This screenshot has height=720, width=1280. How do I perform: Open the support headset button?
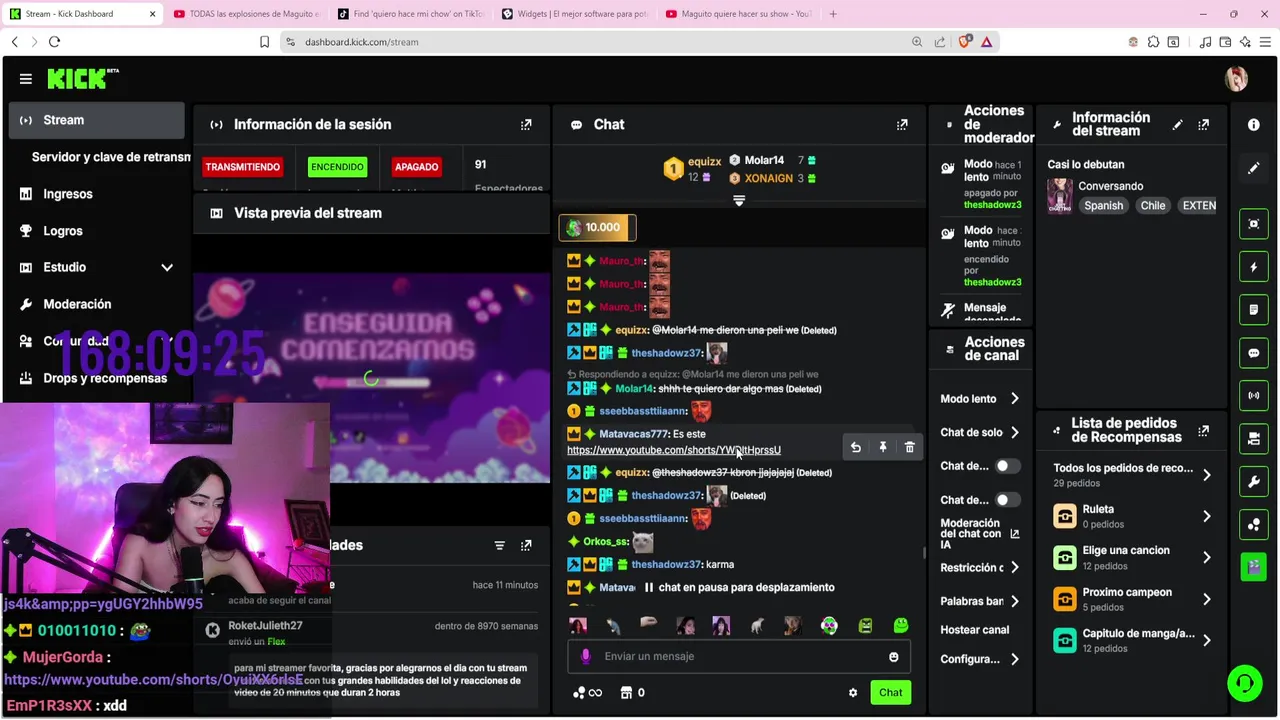[1245, 683]
